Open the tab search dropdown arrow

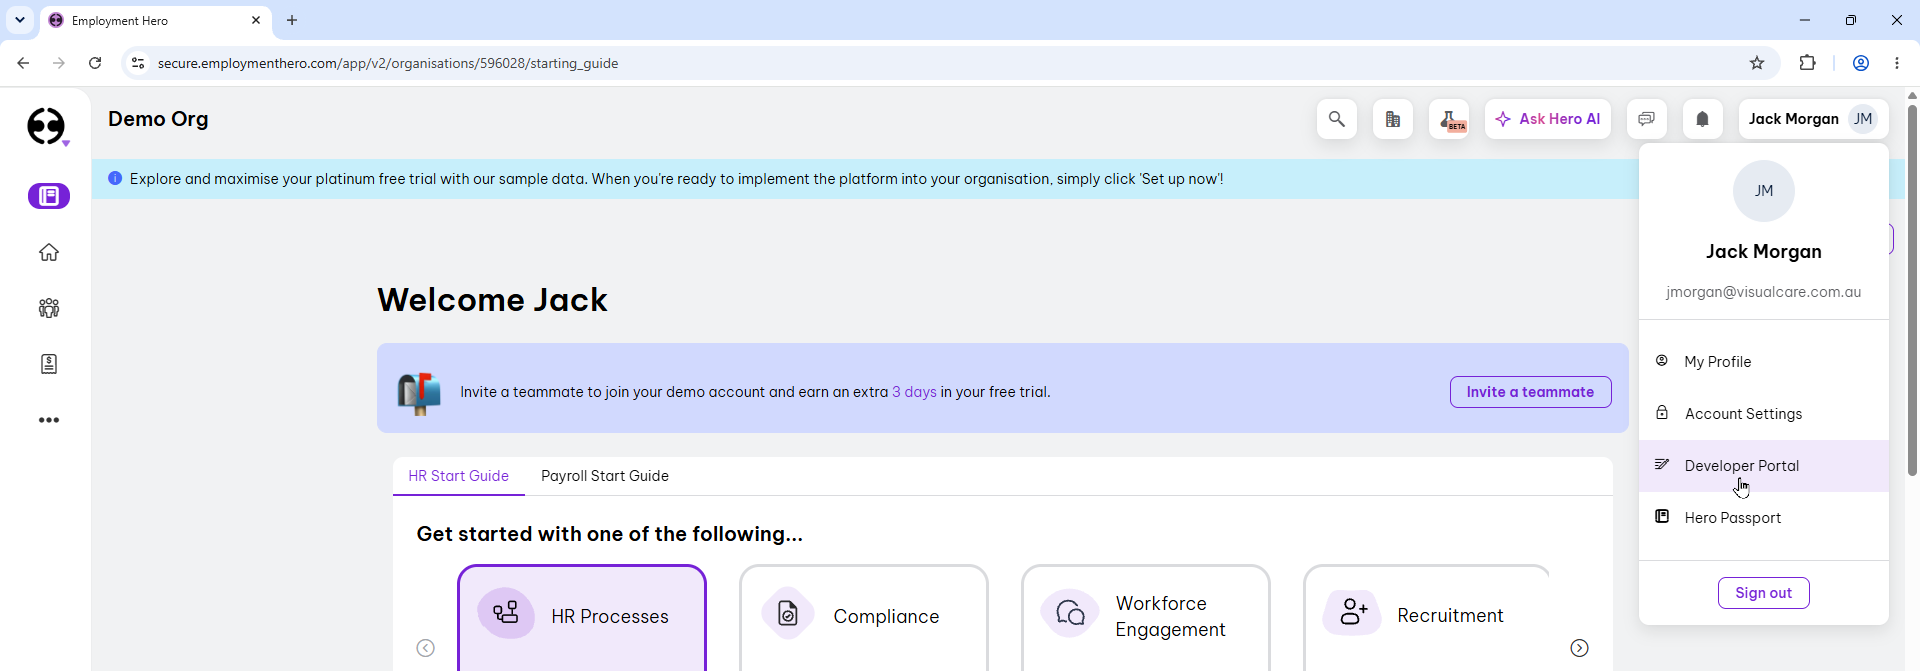point(20,20)
